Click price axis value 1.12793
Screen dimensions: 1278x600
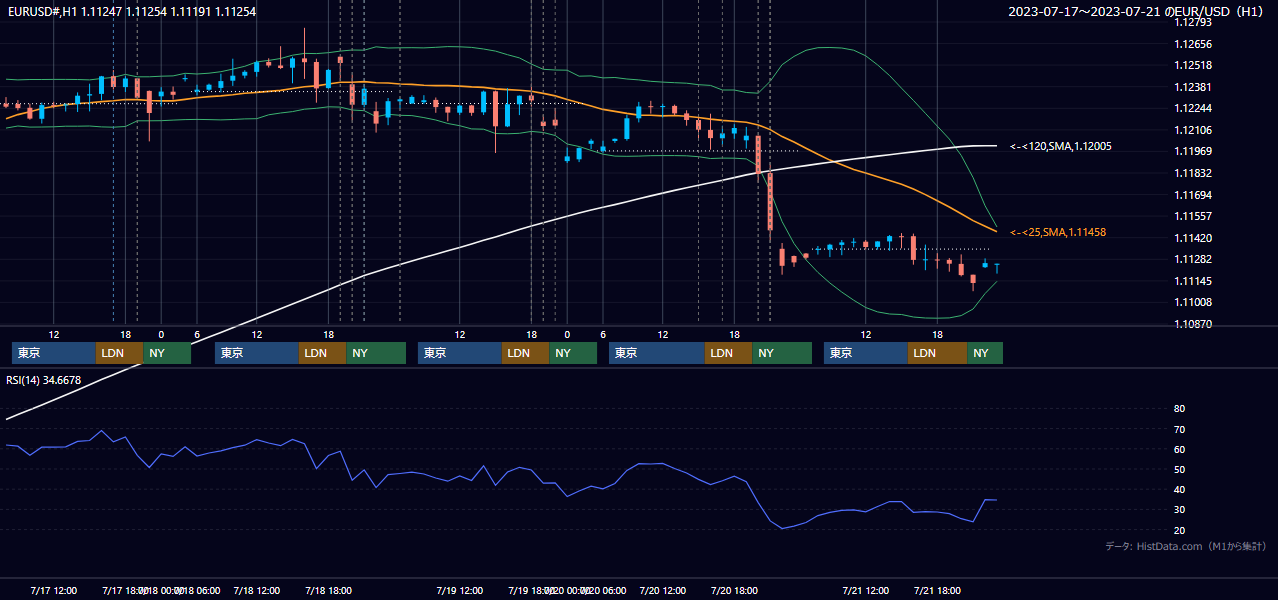(x=1192, y=22)
